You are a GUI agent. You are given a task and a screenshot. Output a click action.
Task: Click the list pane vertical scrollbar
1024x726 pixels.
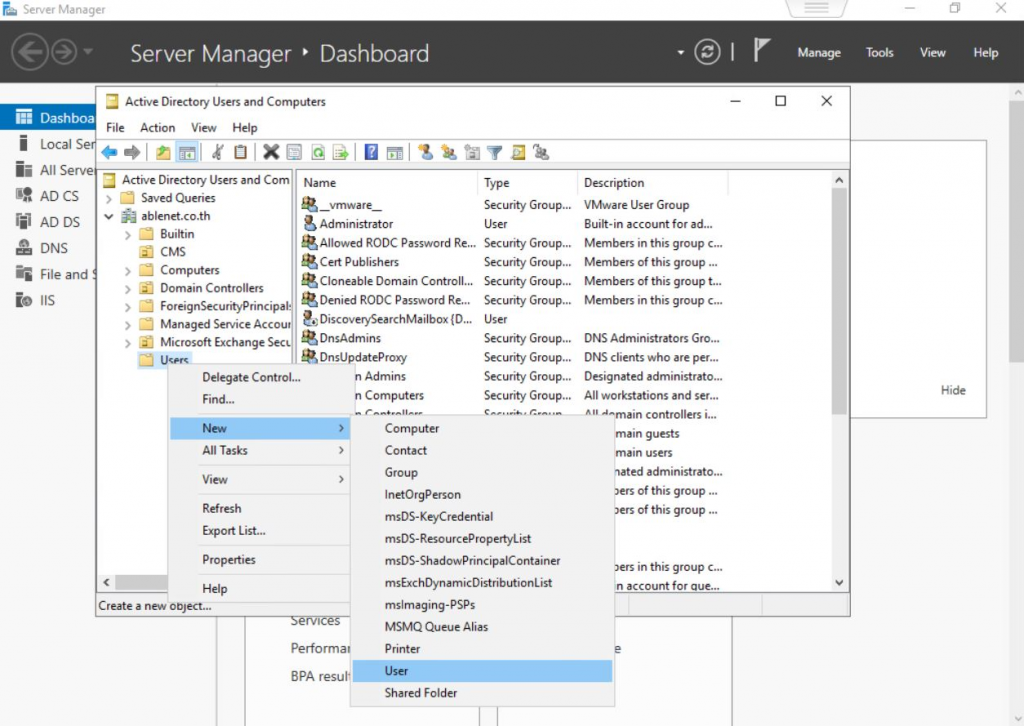(x=840, y=300)
